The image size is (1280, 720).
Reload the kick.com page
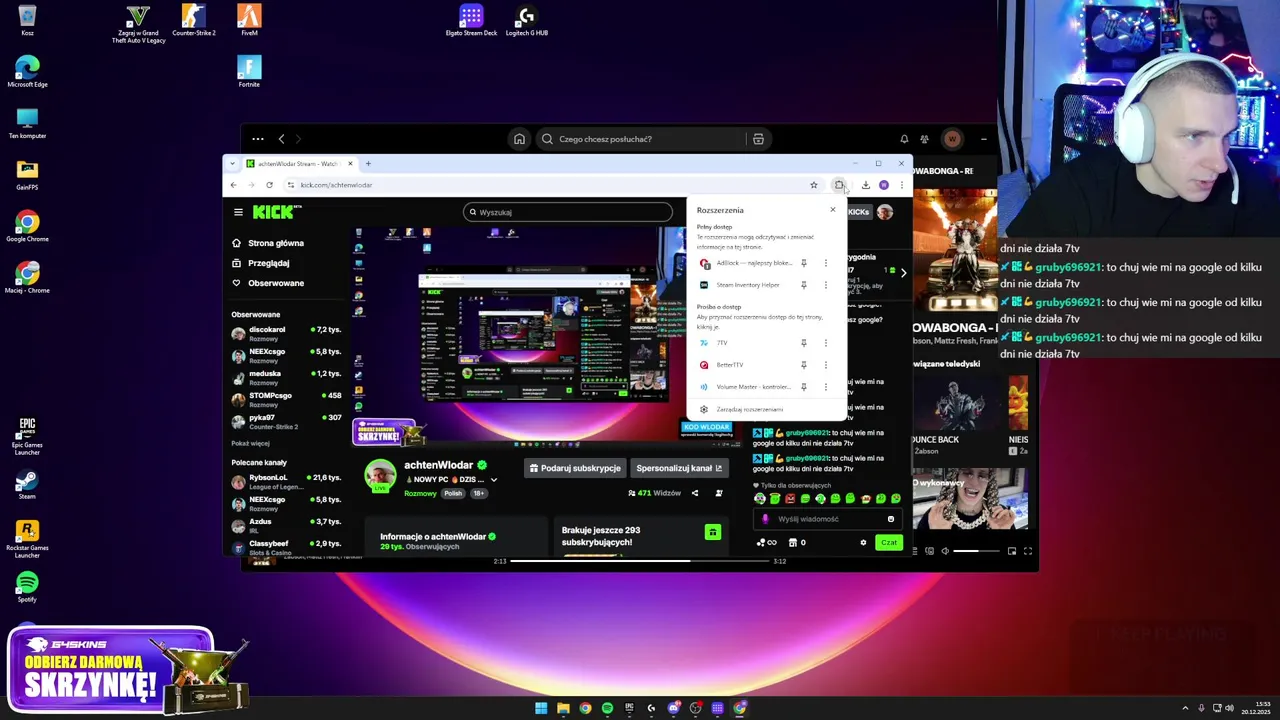269,185
